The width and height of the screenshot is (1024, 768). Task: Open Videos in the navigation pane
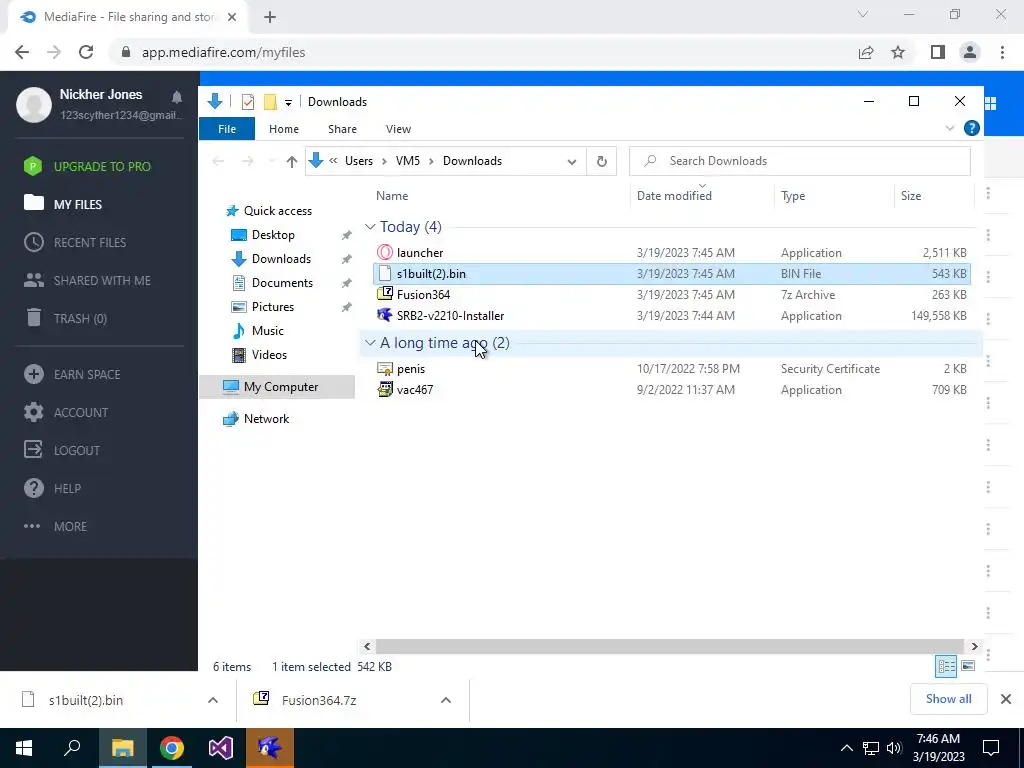click(x=269, y=355)
